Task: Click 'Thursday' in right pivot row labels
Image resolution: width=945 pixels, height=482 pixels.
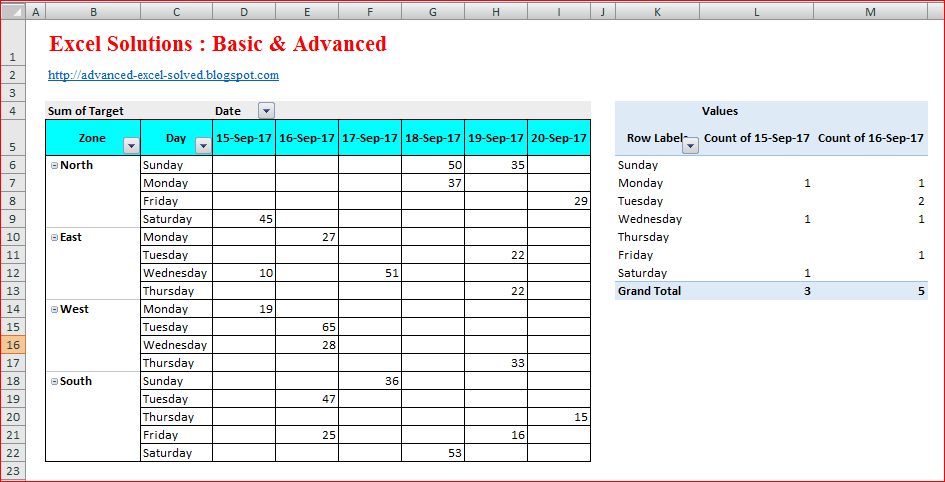Action: (643, 237)
